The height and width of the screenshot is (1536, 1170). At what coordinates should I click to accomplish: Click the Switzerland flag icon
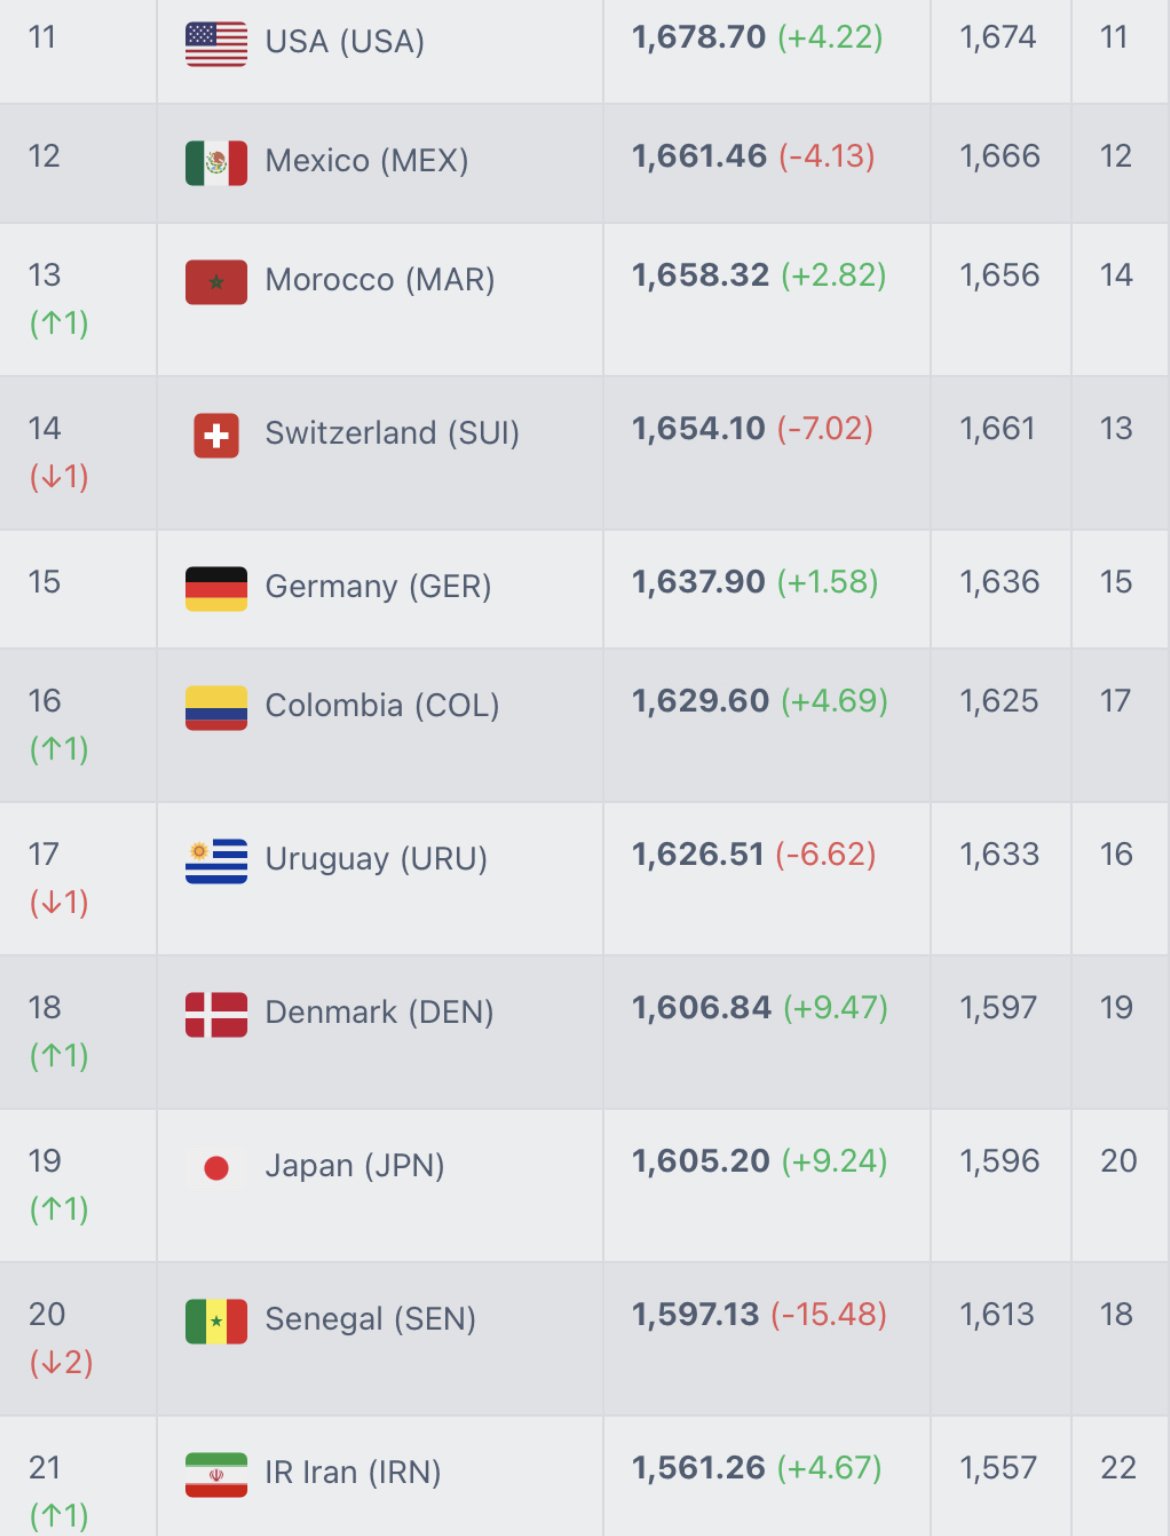216,435
